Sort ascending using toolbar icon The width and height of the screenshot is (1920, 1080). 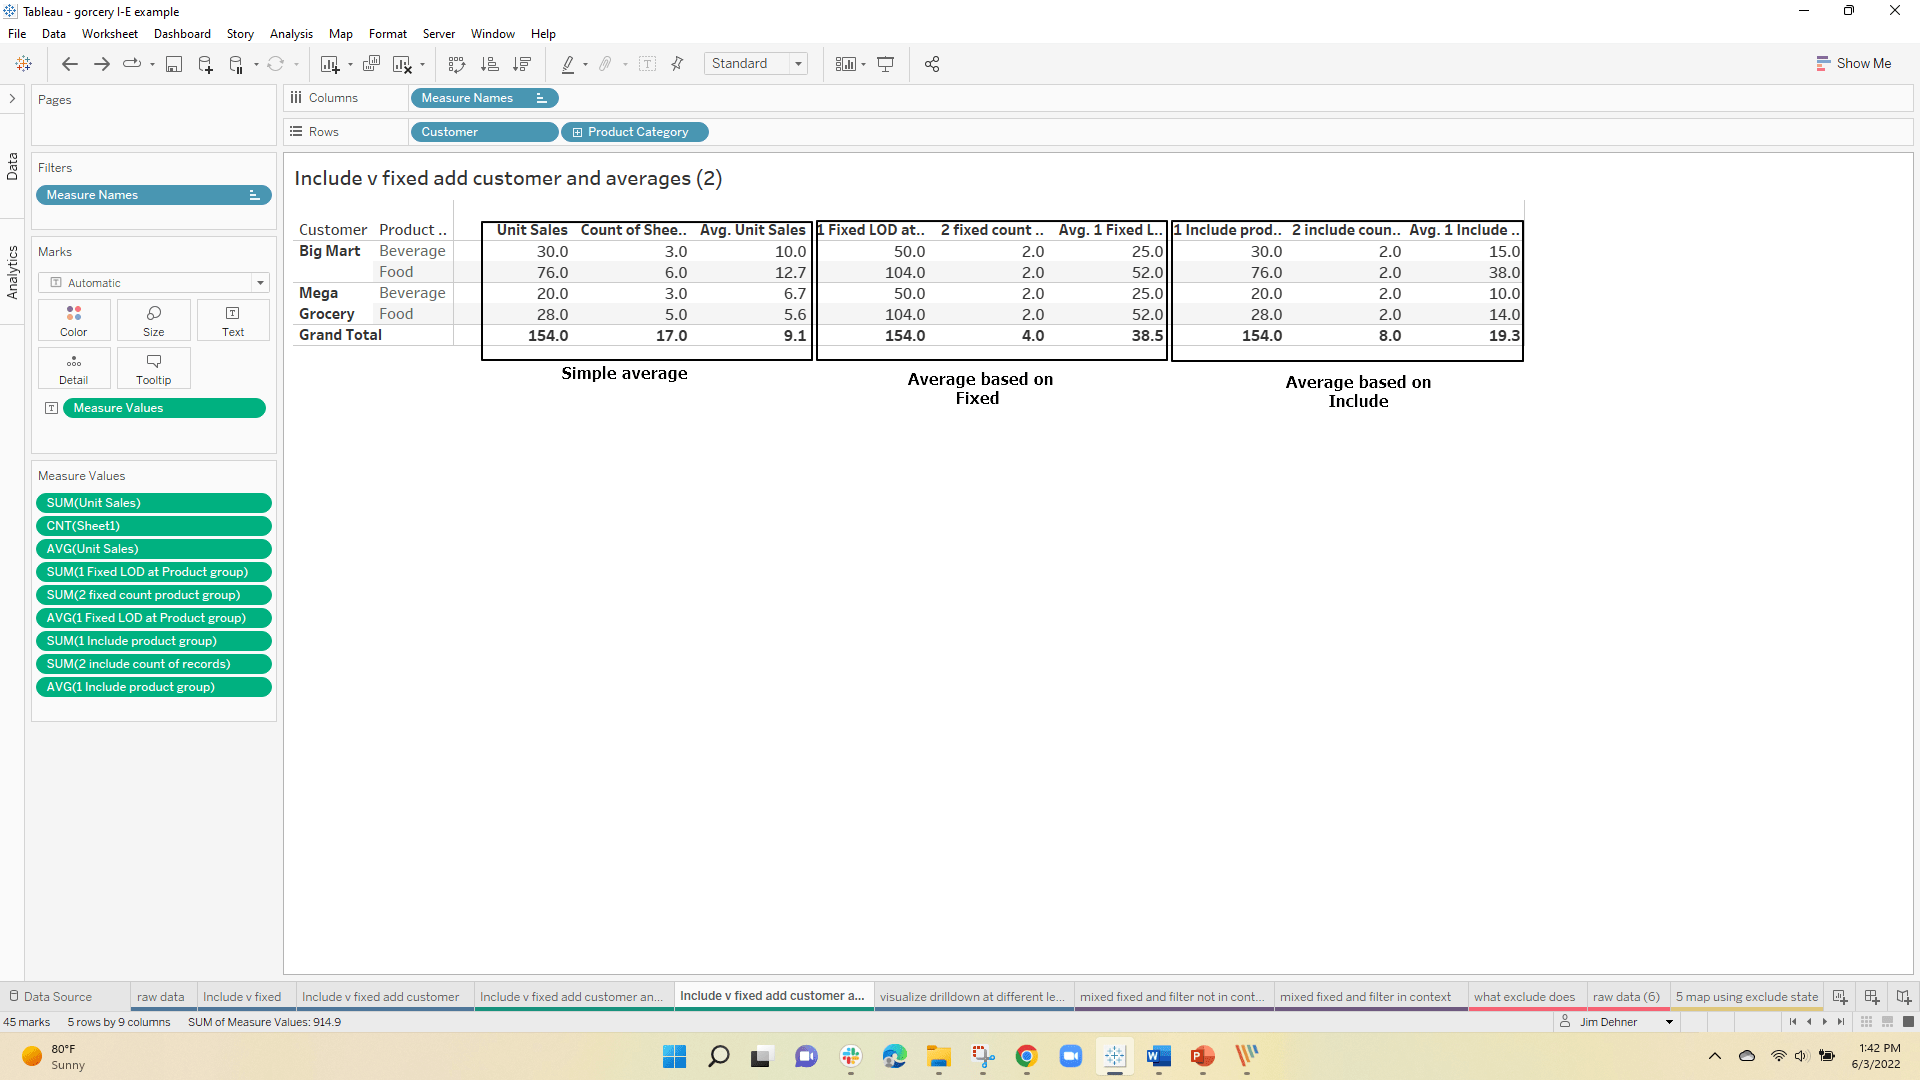(489, 64)
